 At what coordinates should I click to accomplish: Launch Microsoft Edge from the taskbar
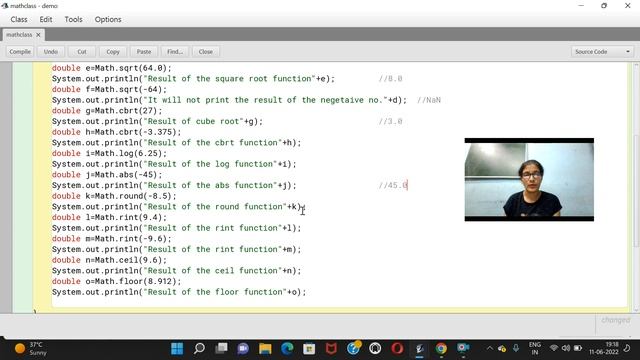tap(287, 349)
